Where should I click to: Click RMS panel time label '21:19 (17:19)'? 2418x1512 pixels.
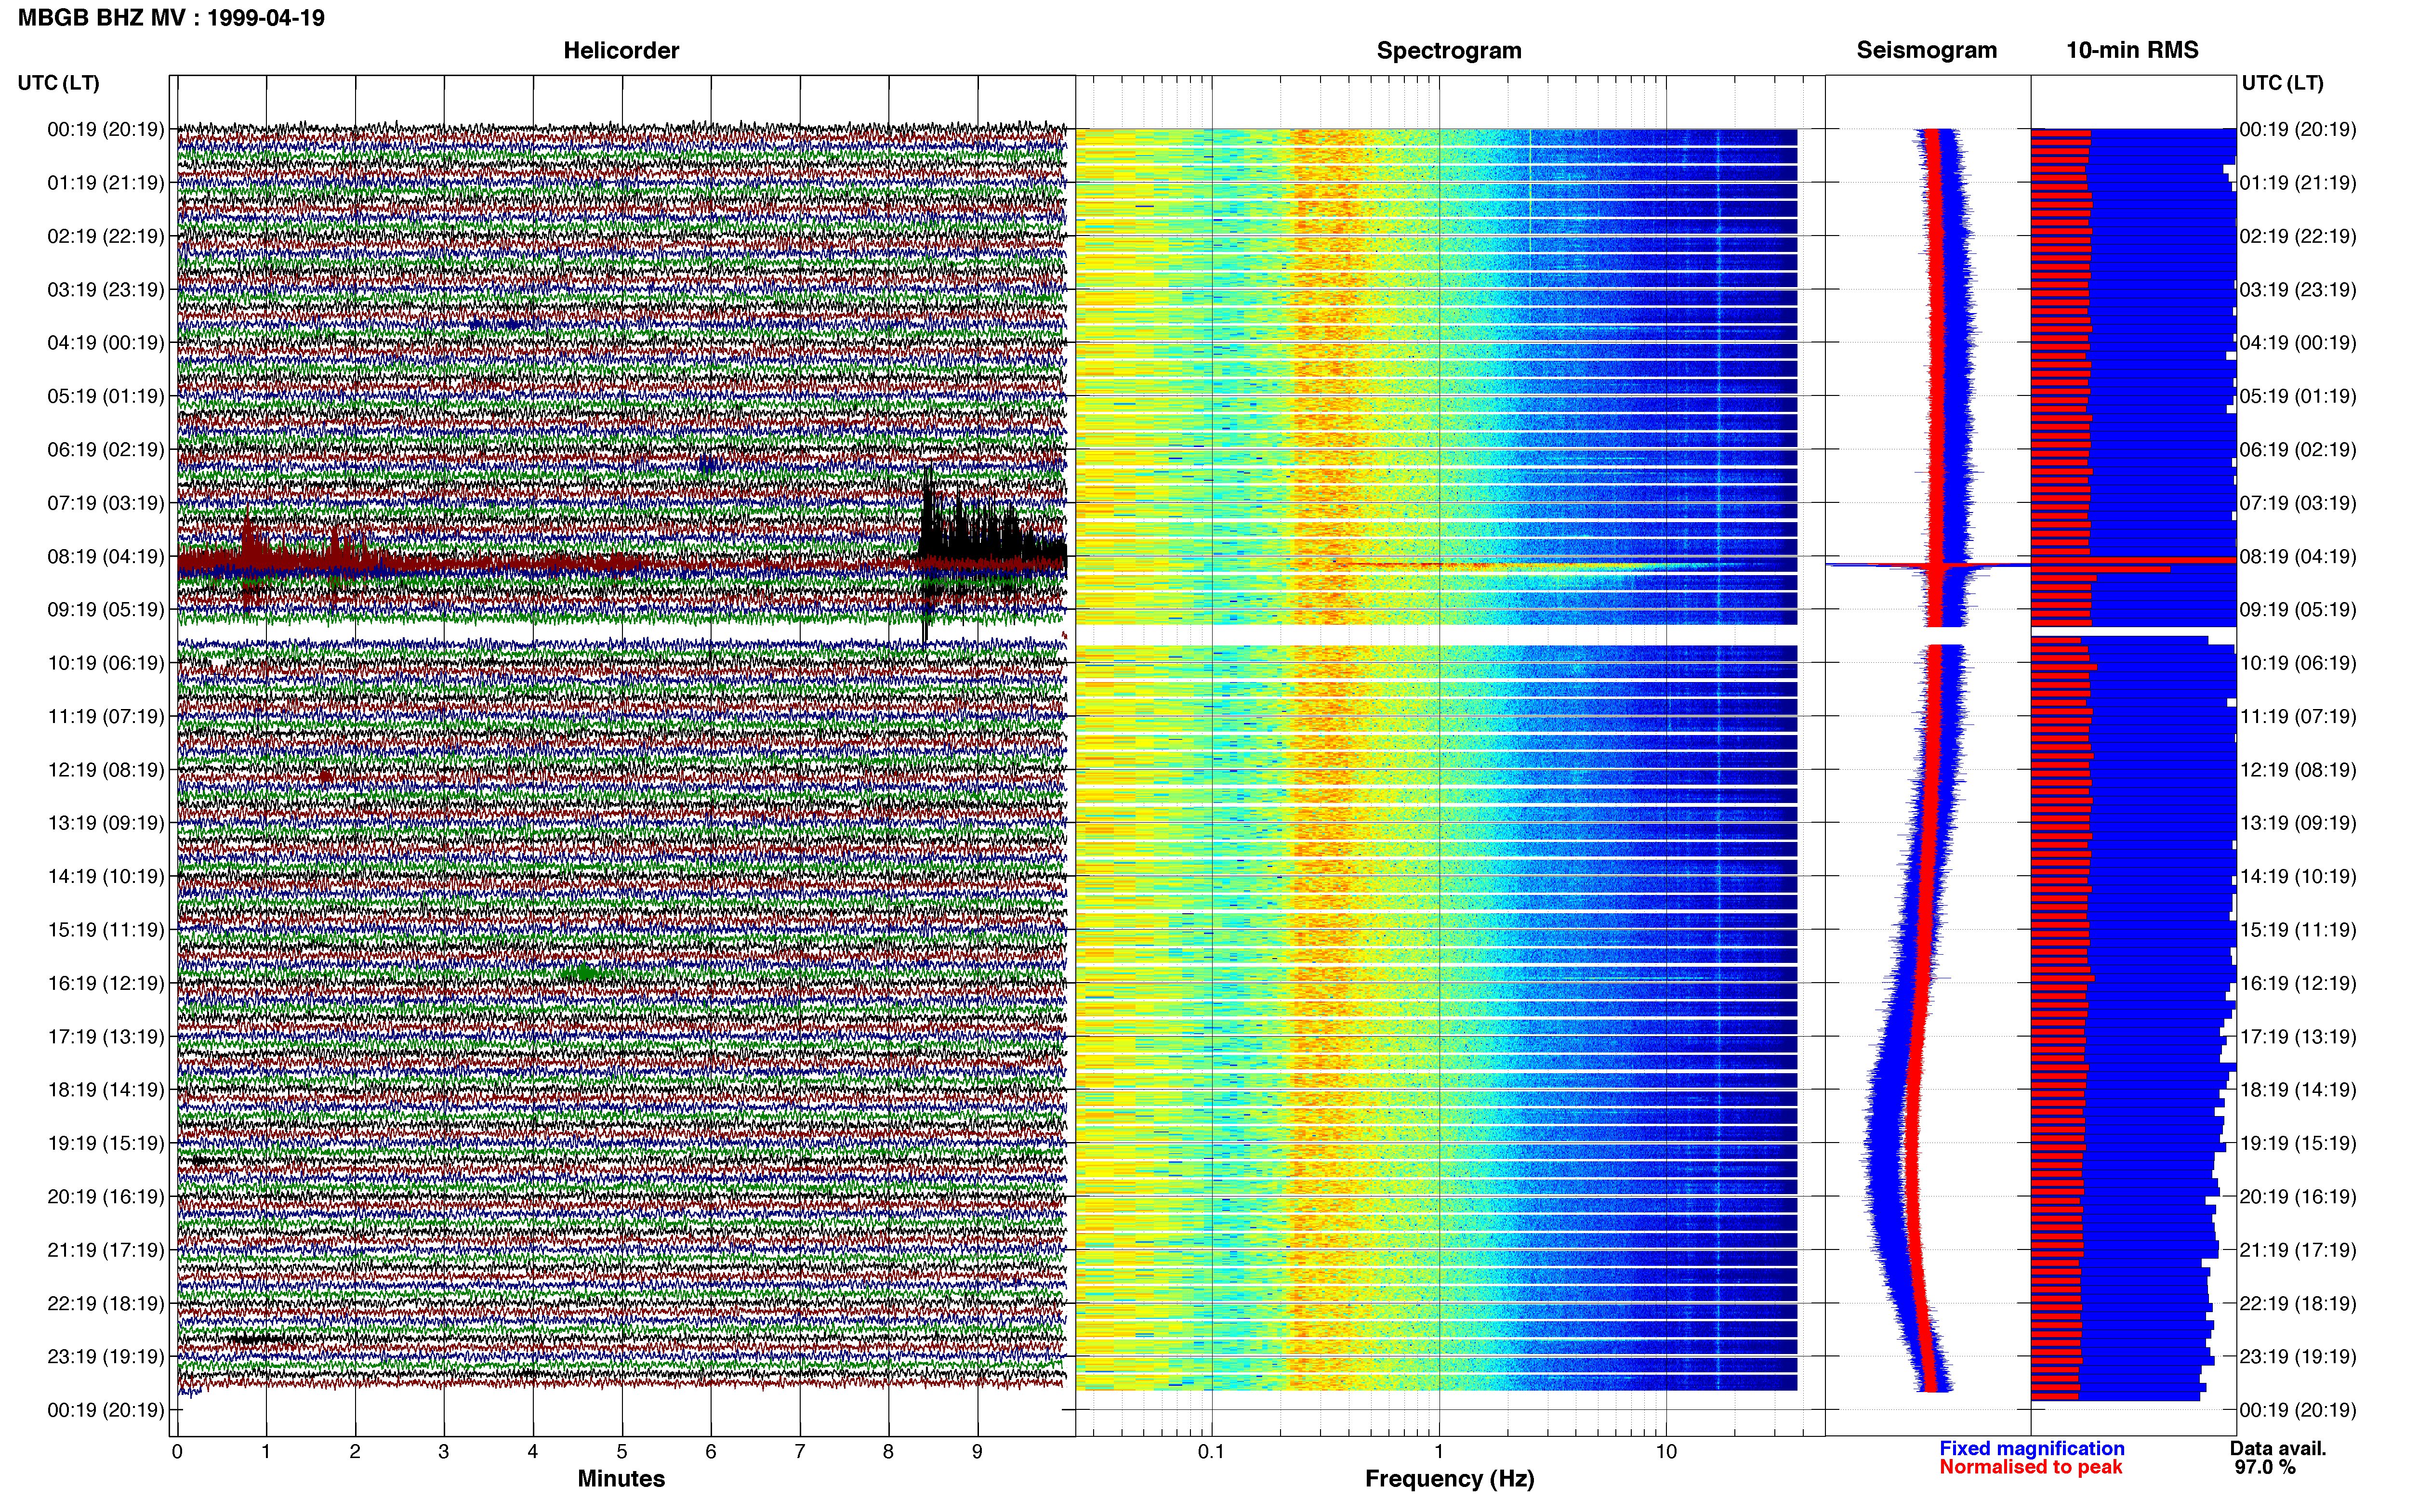click(x=2298, y=1249)
